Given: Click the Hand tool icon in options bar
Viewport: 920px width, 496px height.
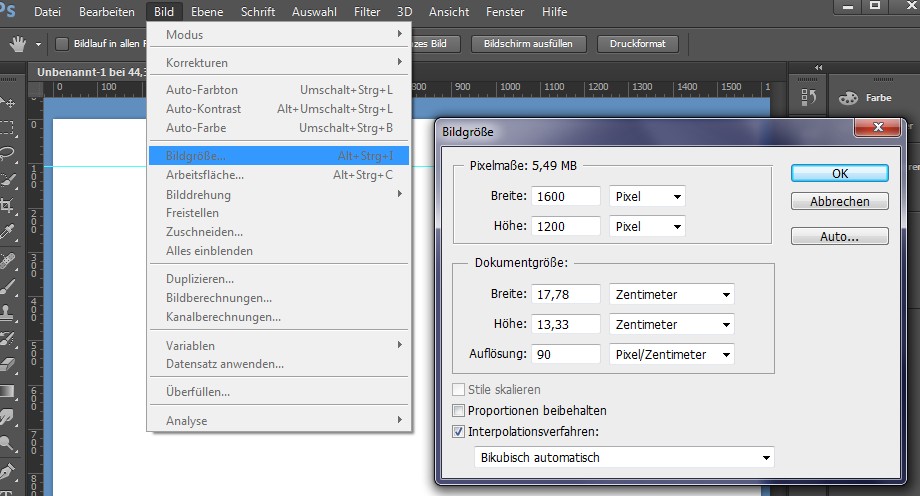Looking at the screenshot, I should coord(18,43).
